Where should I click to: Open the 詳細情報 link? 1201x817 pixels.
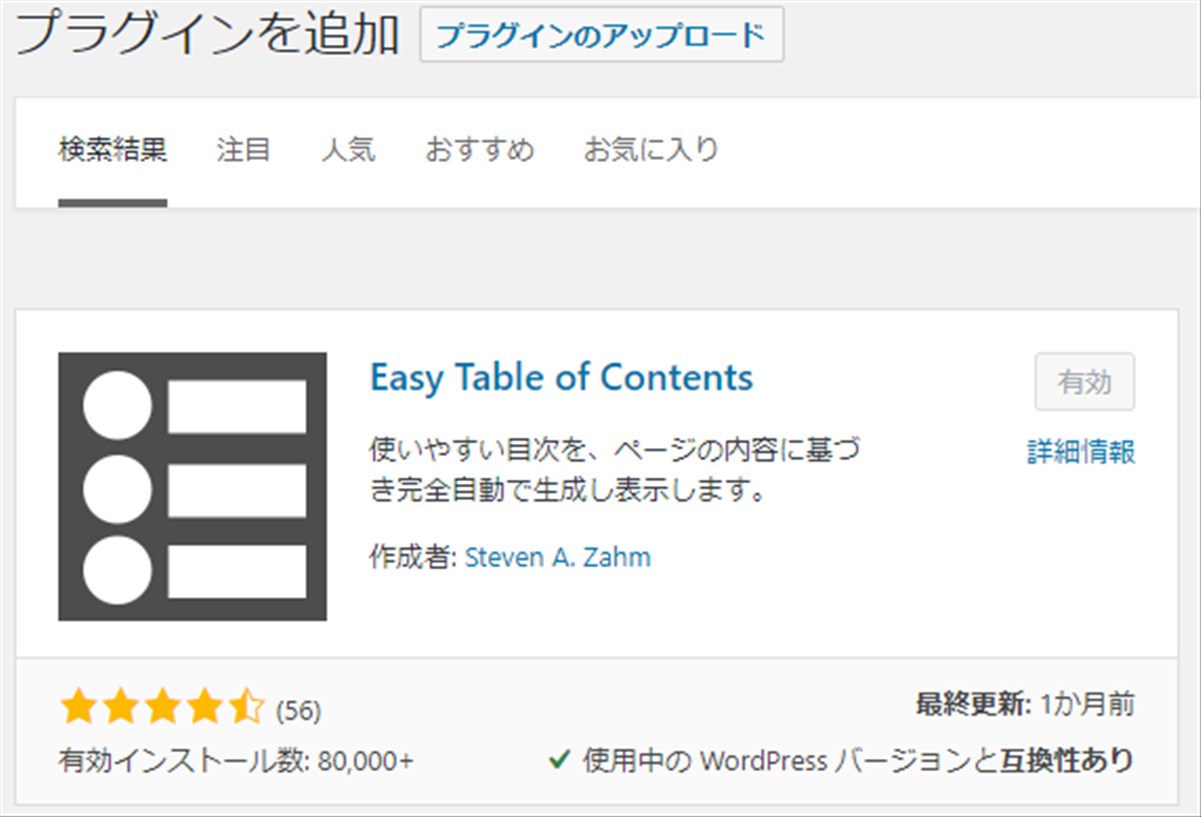point(1081,452)
